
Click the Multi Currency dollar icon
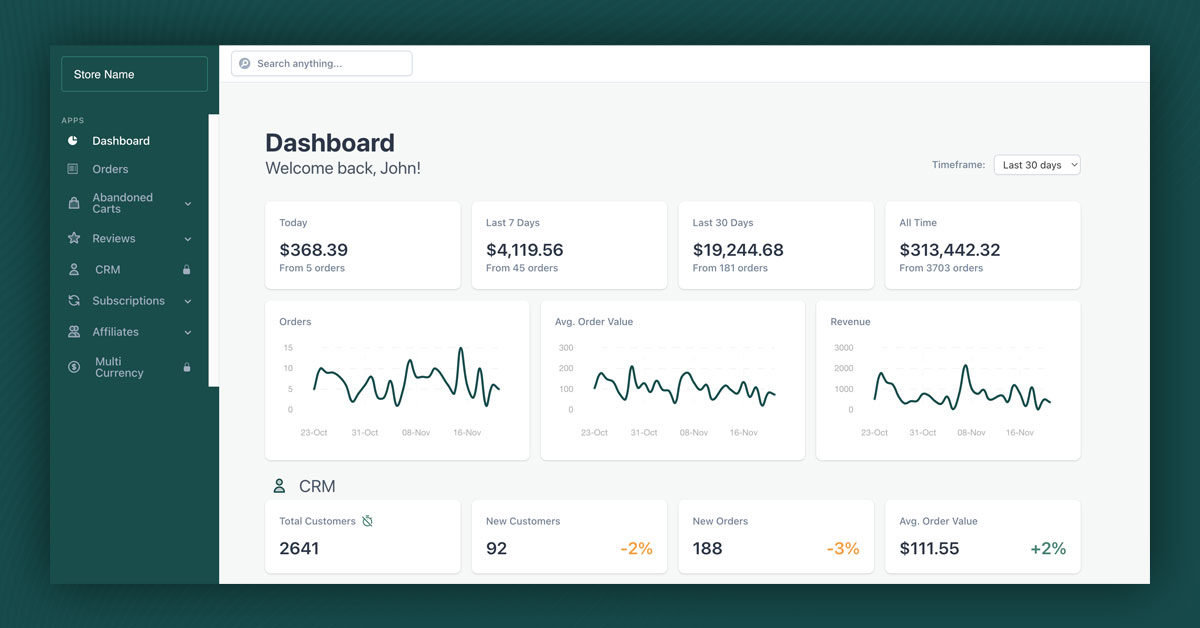73,367
